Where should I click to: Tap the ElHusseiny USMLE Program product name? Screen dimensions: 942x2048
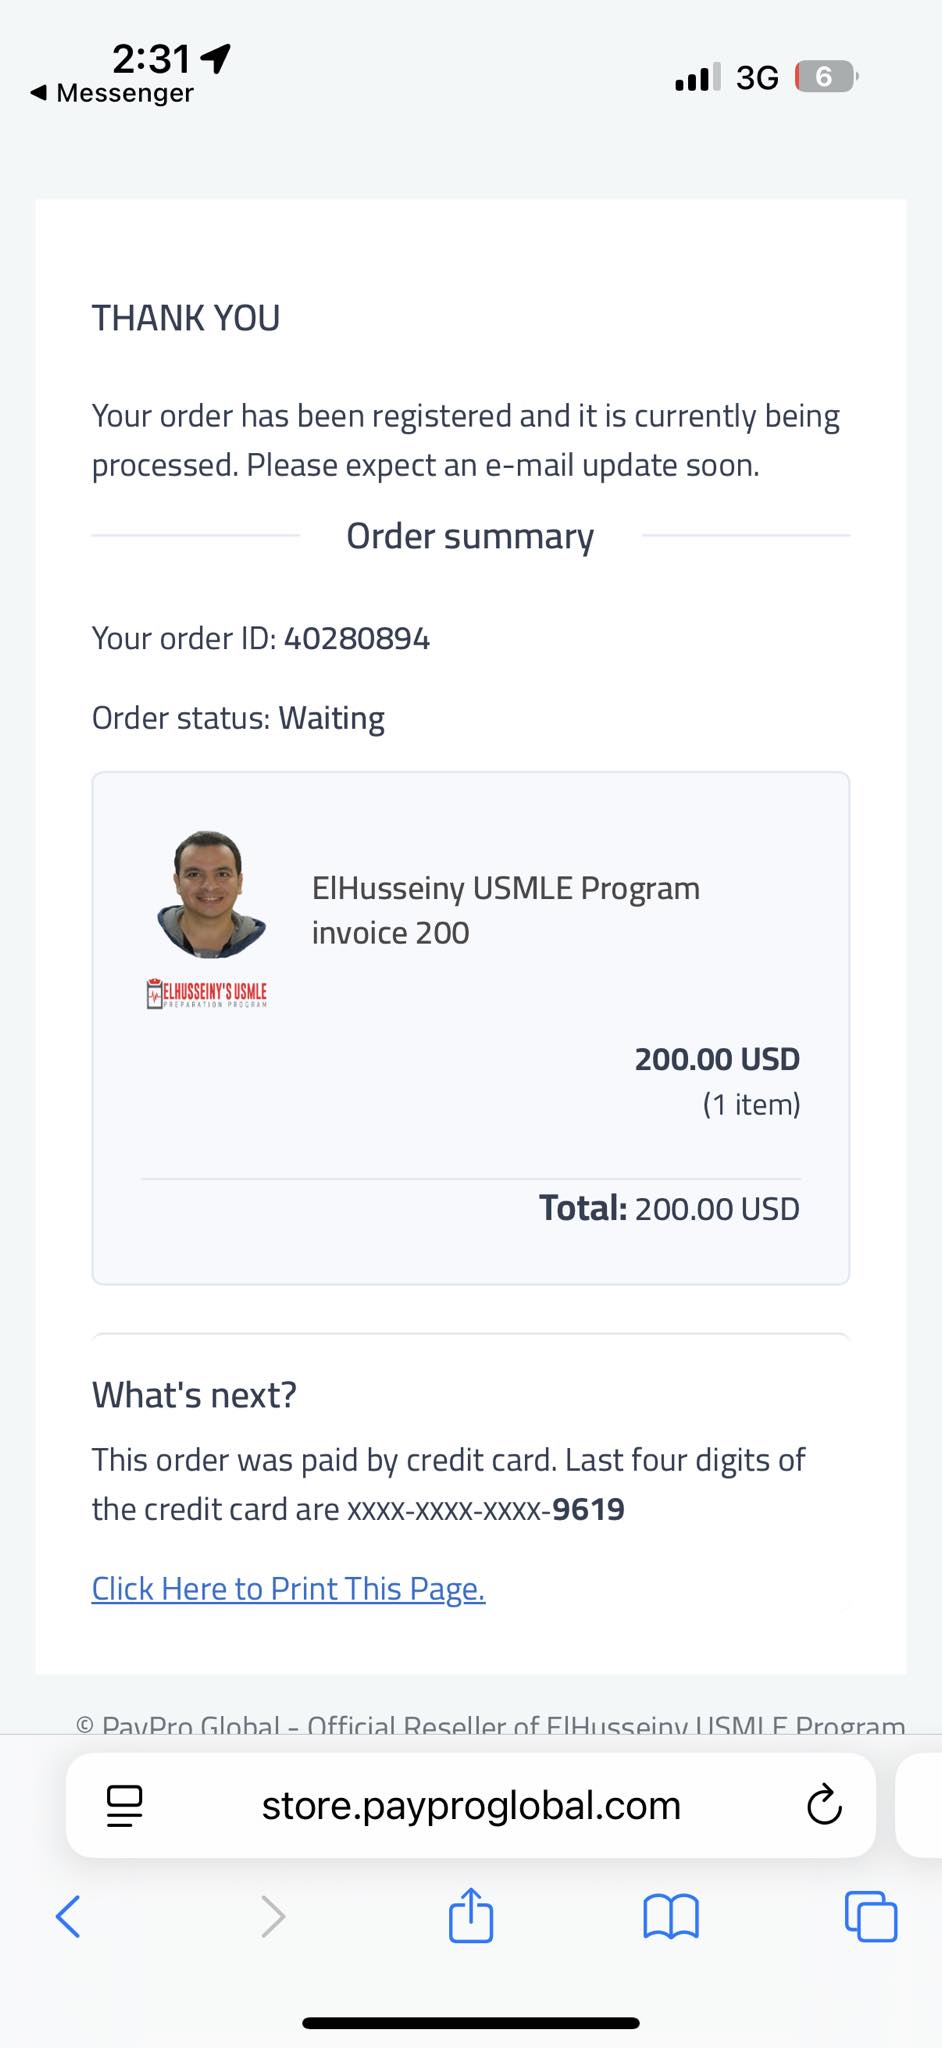point(505,888)
